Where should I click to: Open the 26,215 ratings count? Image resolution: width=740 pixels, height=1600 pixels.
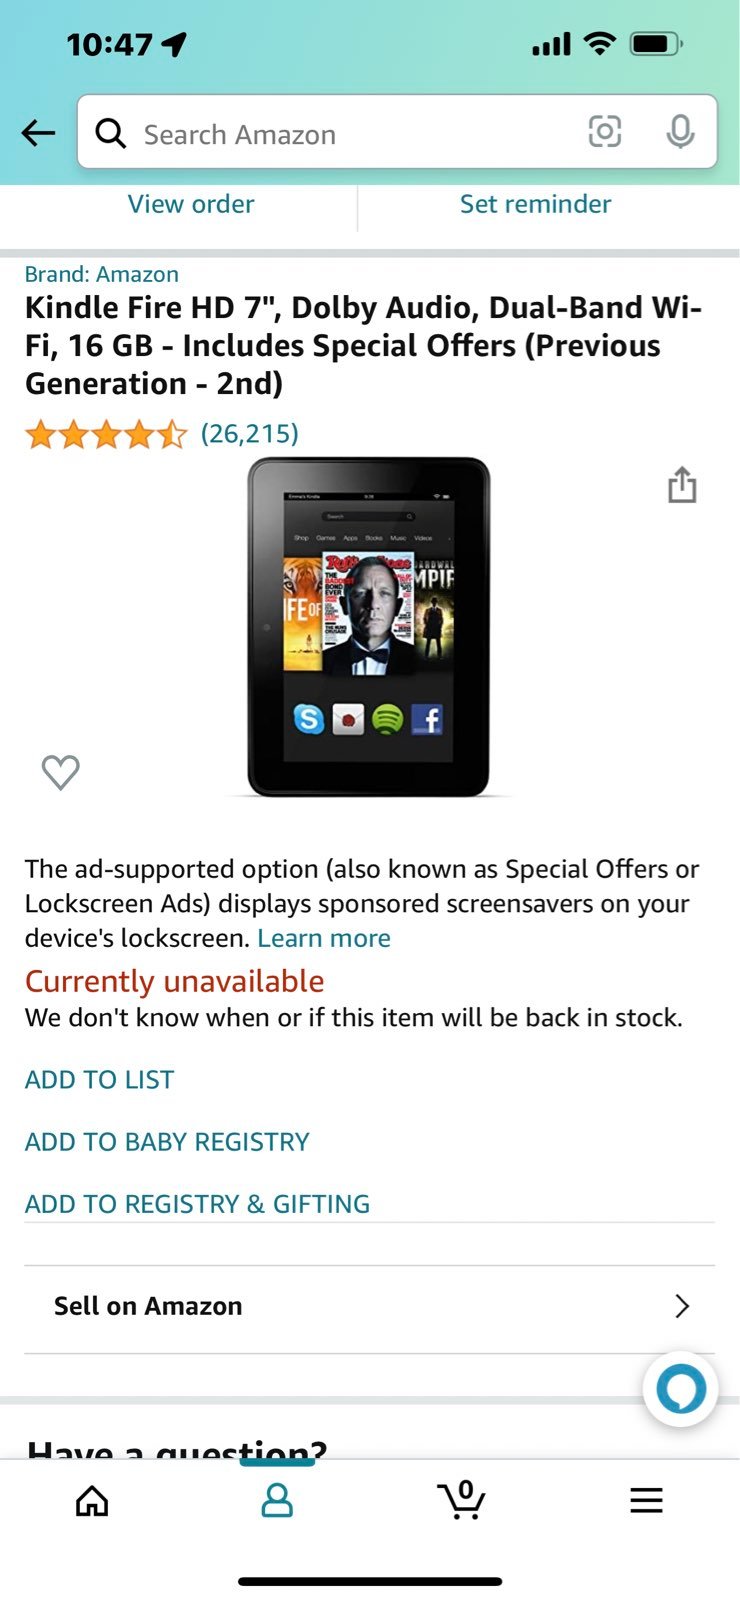[x=250, y=433]
